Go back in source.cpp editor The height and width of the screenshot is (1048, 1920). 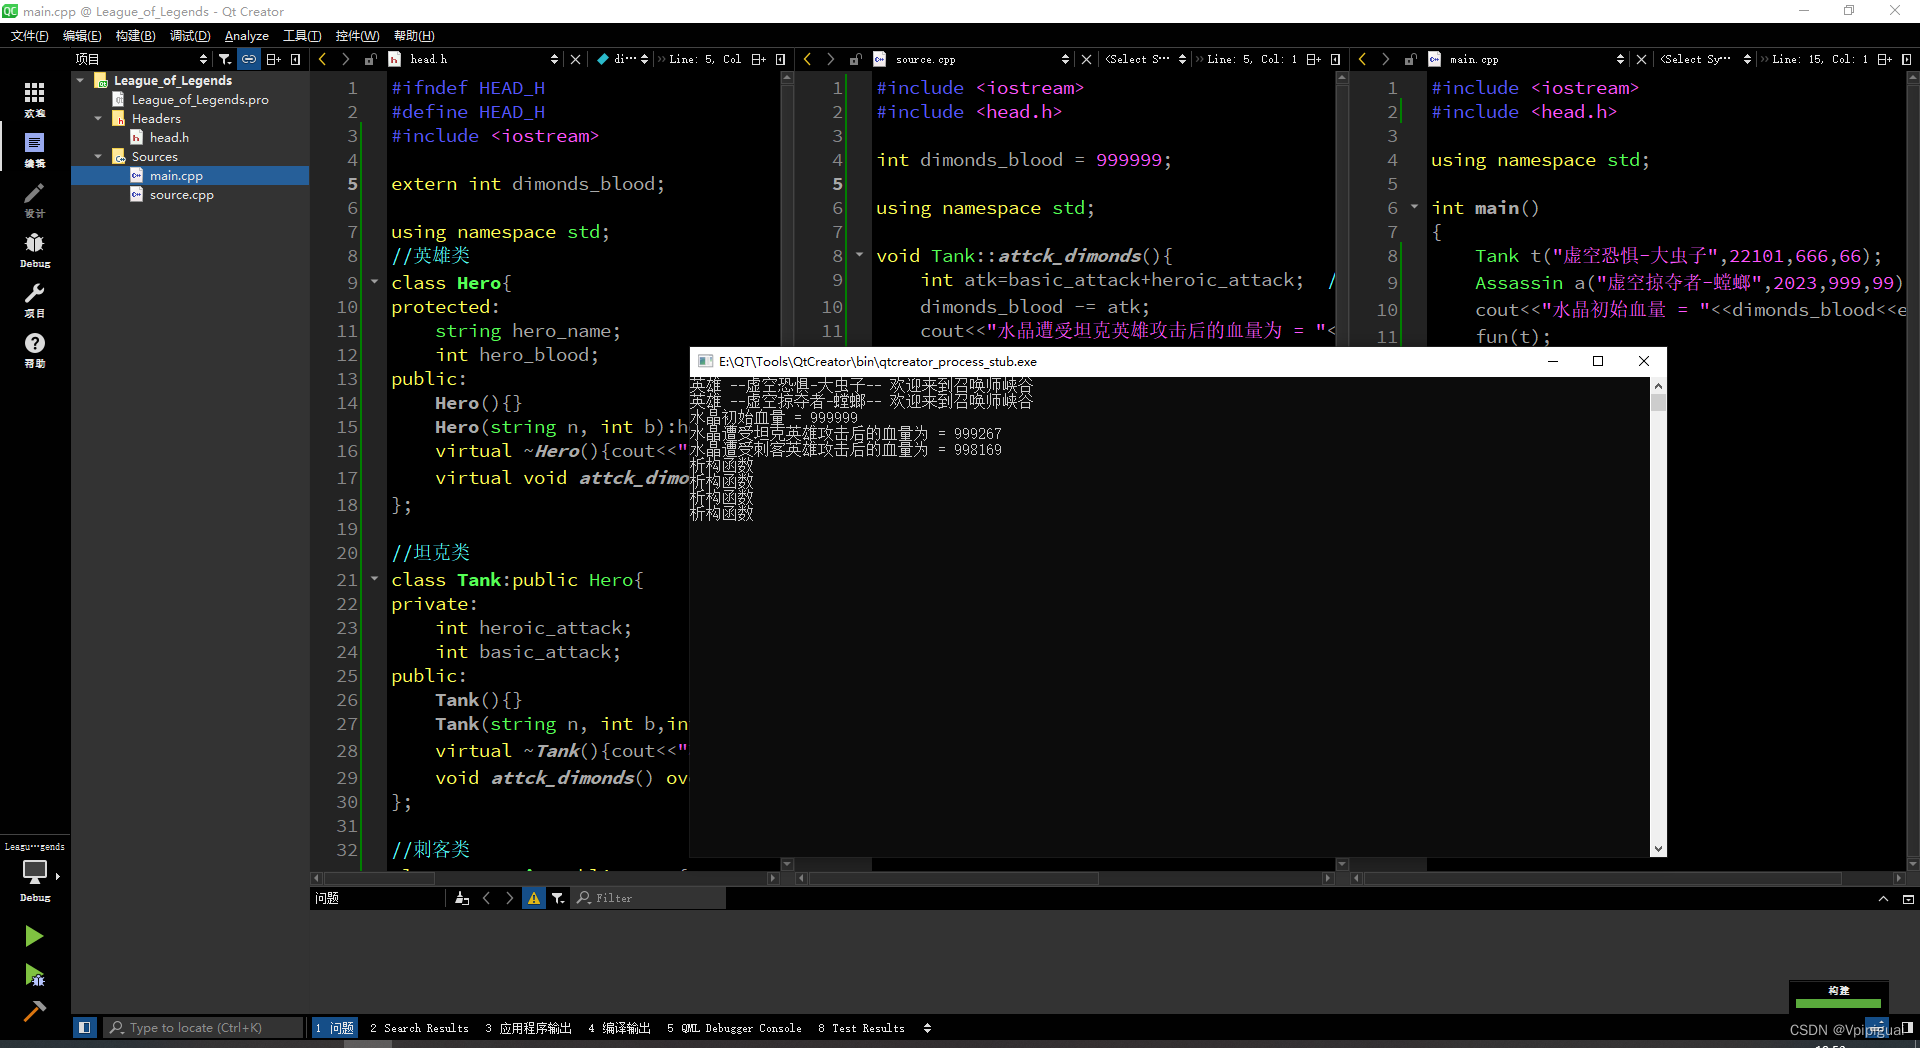807,59
